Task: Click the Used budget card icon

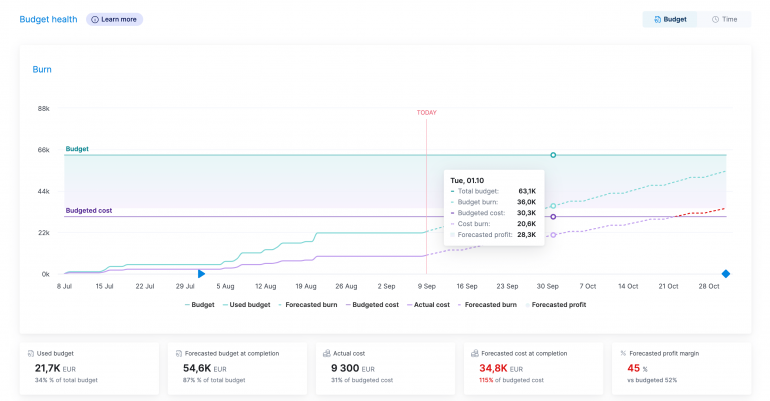Action: click(x=30, y=353)
